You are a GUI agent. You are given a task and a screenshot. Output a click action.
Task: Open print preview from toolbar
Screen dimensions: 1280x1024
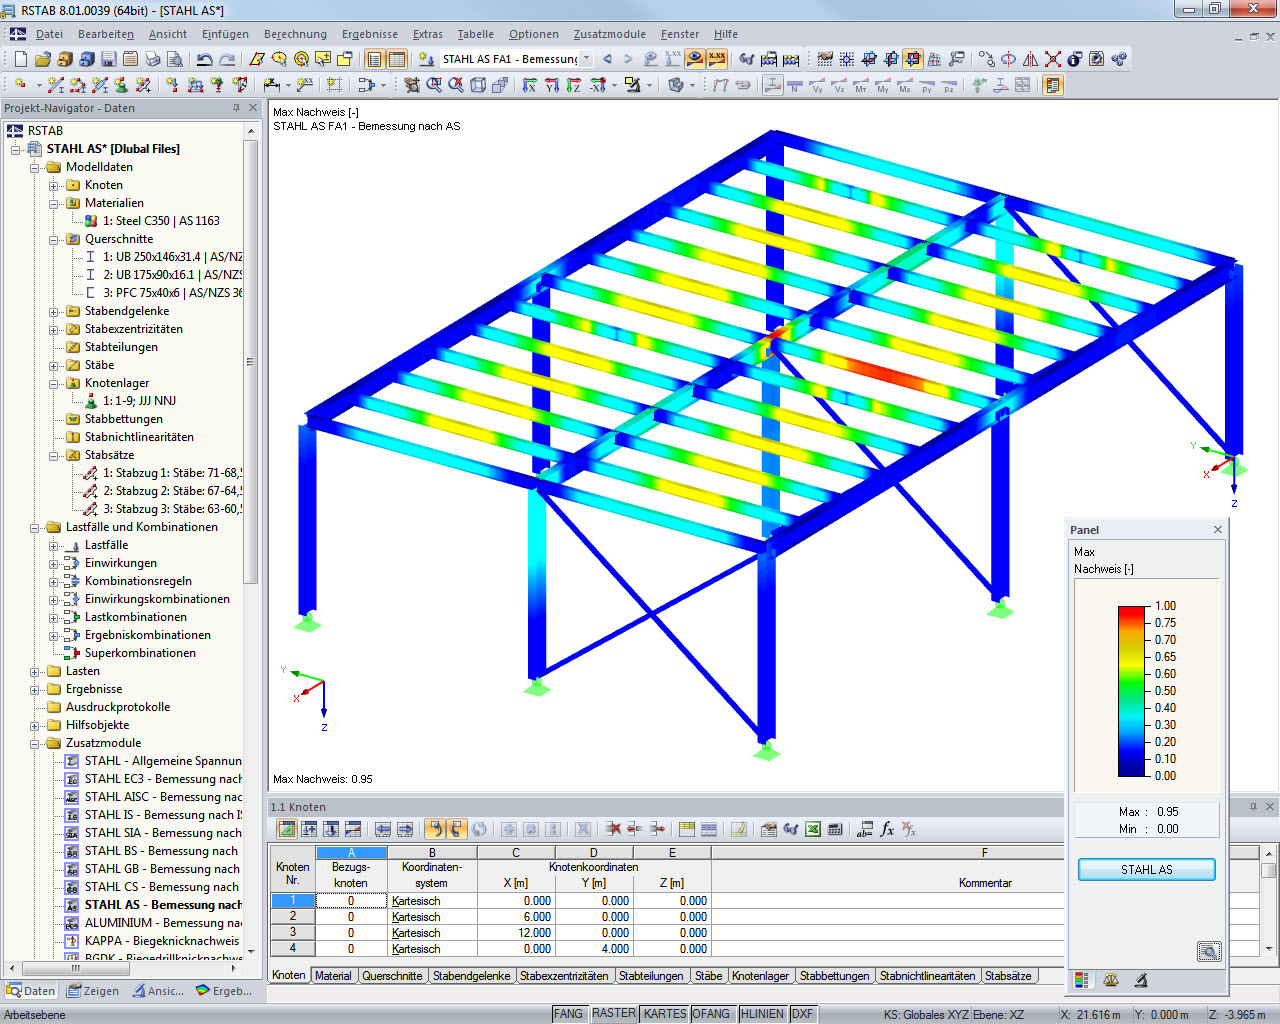(x=175, y=59)
